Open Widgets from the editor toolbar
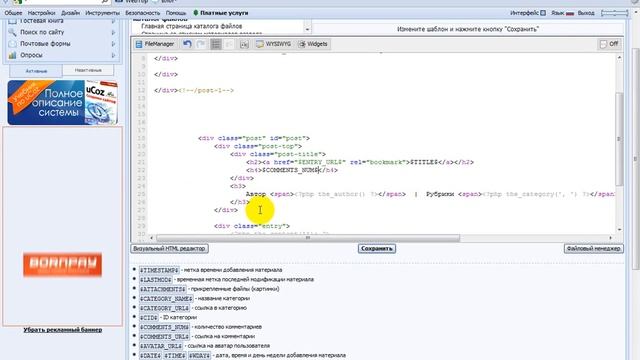 click(313, 44)
